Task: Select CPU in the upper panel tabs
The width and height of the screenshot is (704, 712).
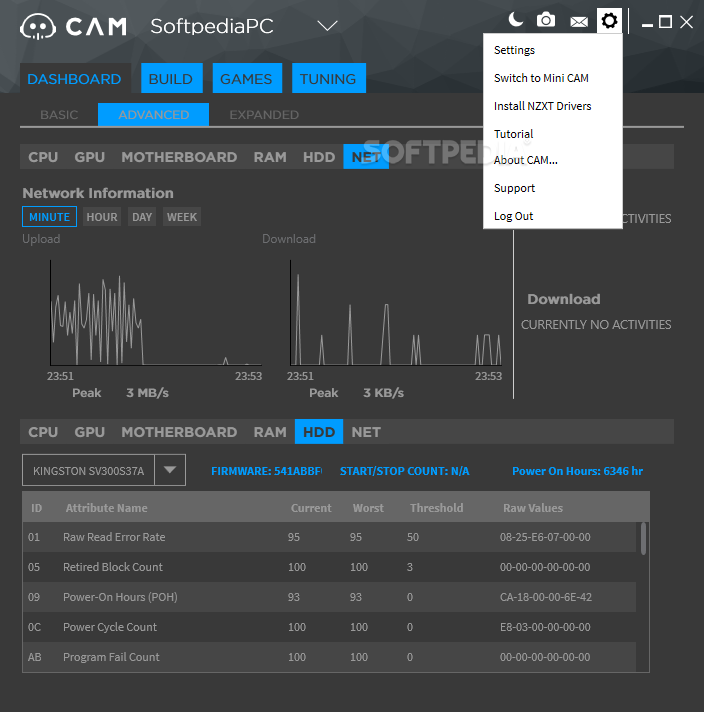Action: 43,157
